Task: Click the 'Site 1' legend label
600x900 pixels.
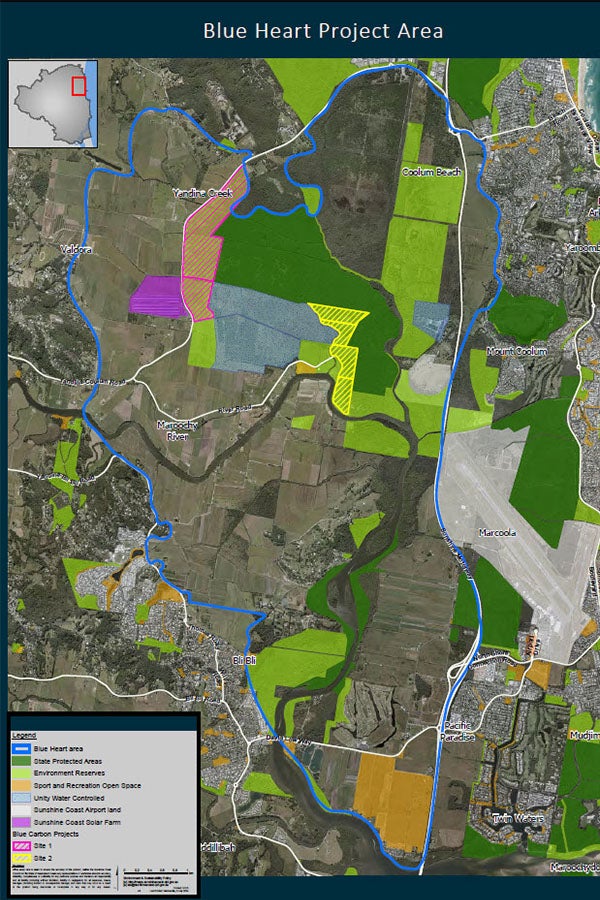Action: (43, 846)
